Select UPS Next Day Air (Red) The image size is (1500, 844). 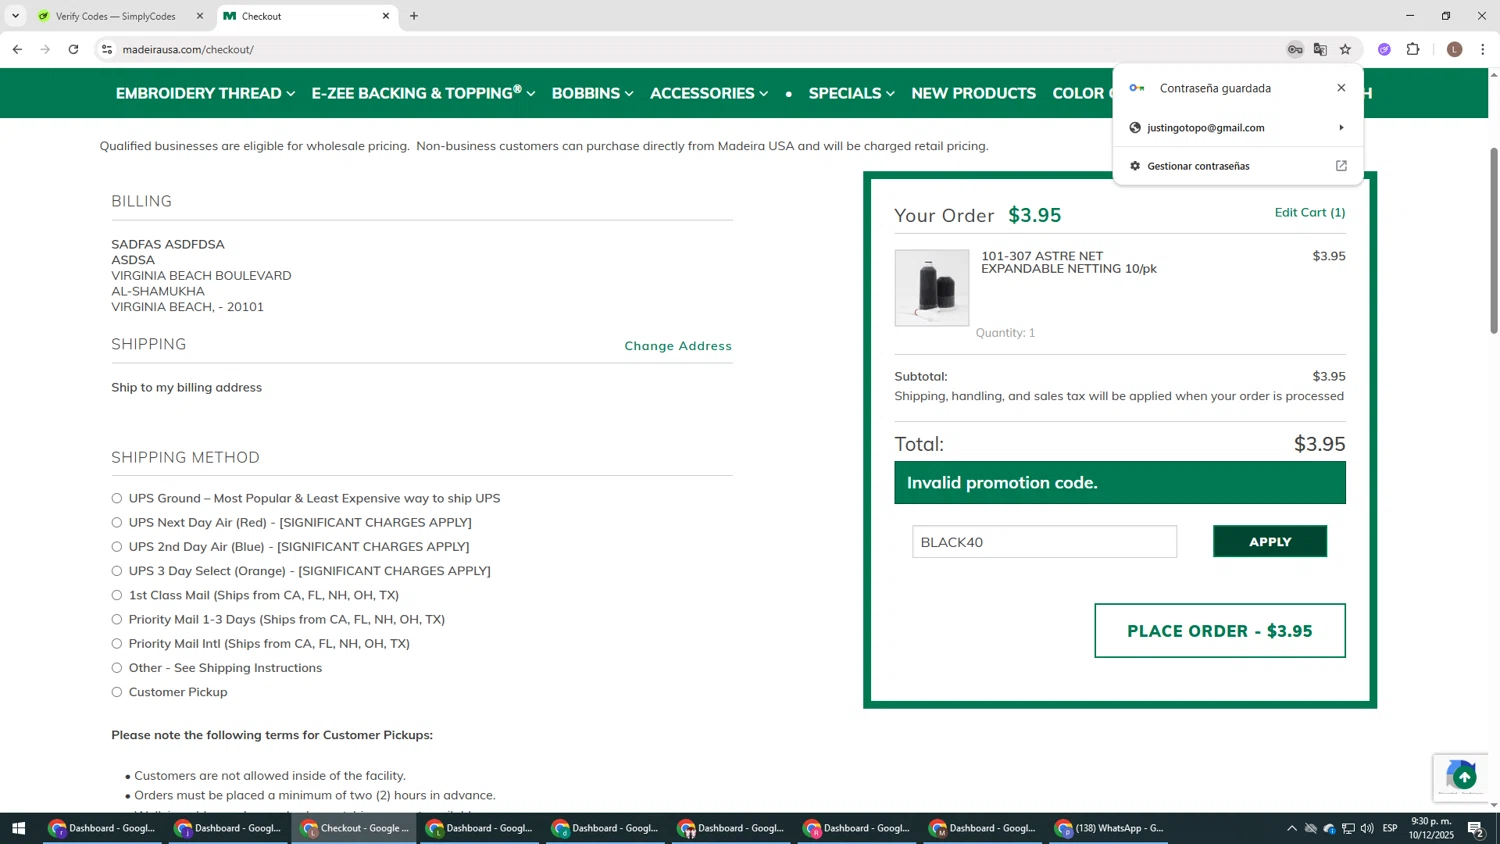click(117, 522)
